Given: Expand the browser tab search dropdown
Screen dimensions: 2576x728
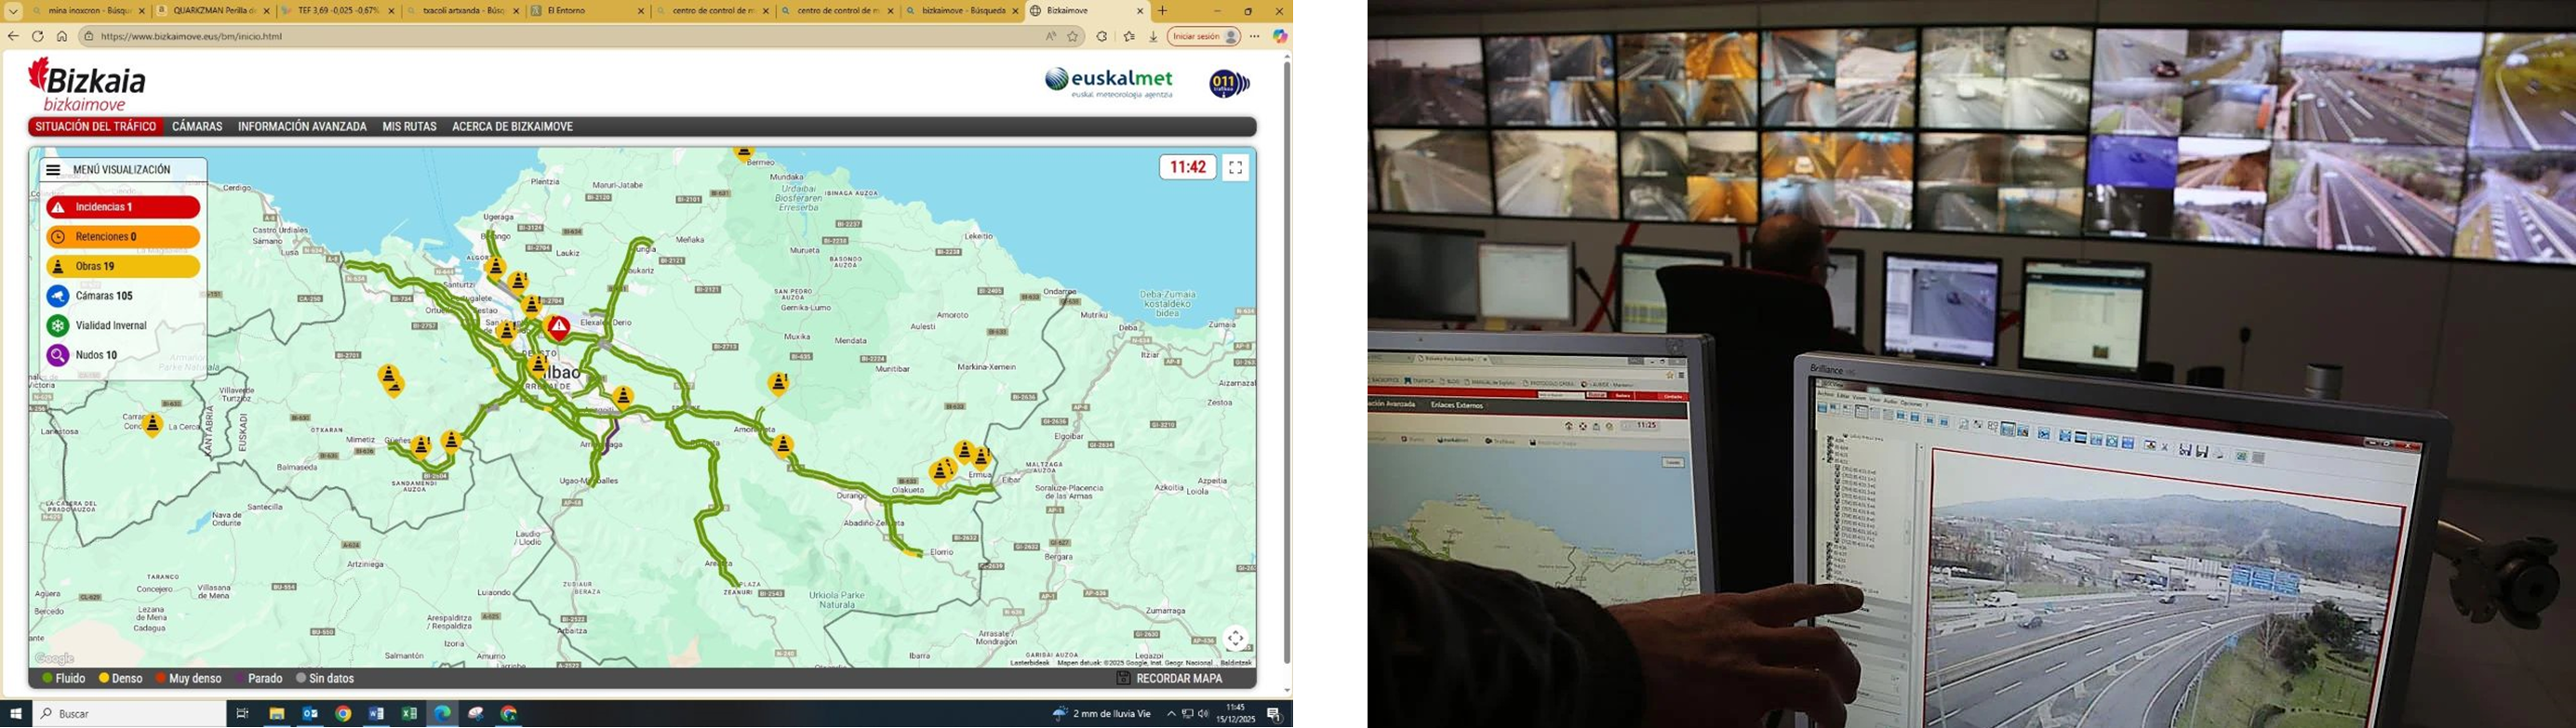Looking at the screenshot, I should tap(13, 11).
